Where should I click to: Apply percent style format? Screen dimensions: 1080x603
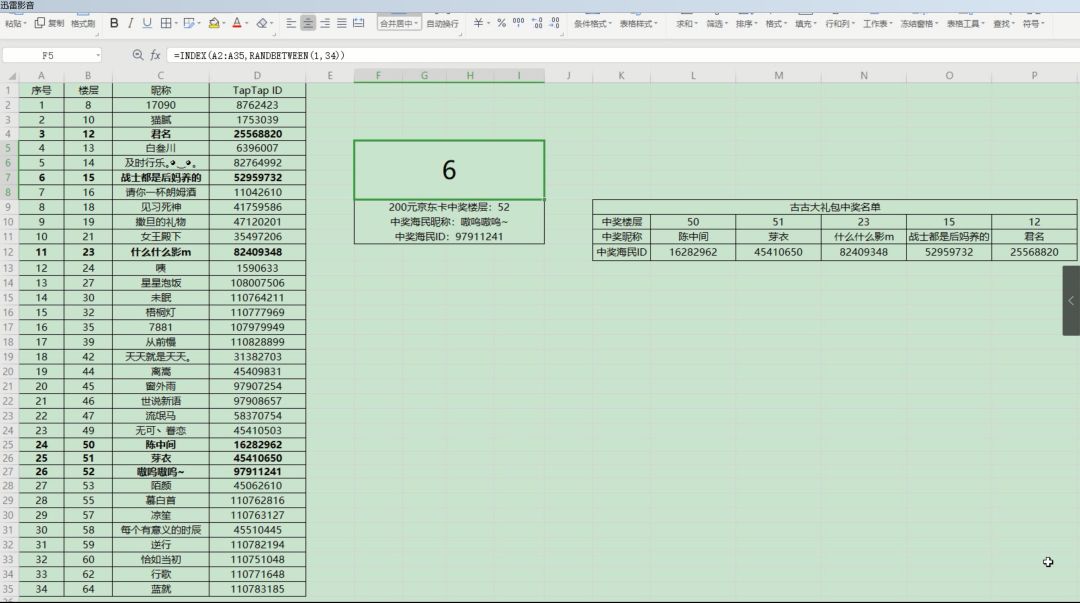501,23
